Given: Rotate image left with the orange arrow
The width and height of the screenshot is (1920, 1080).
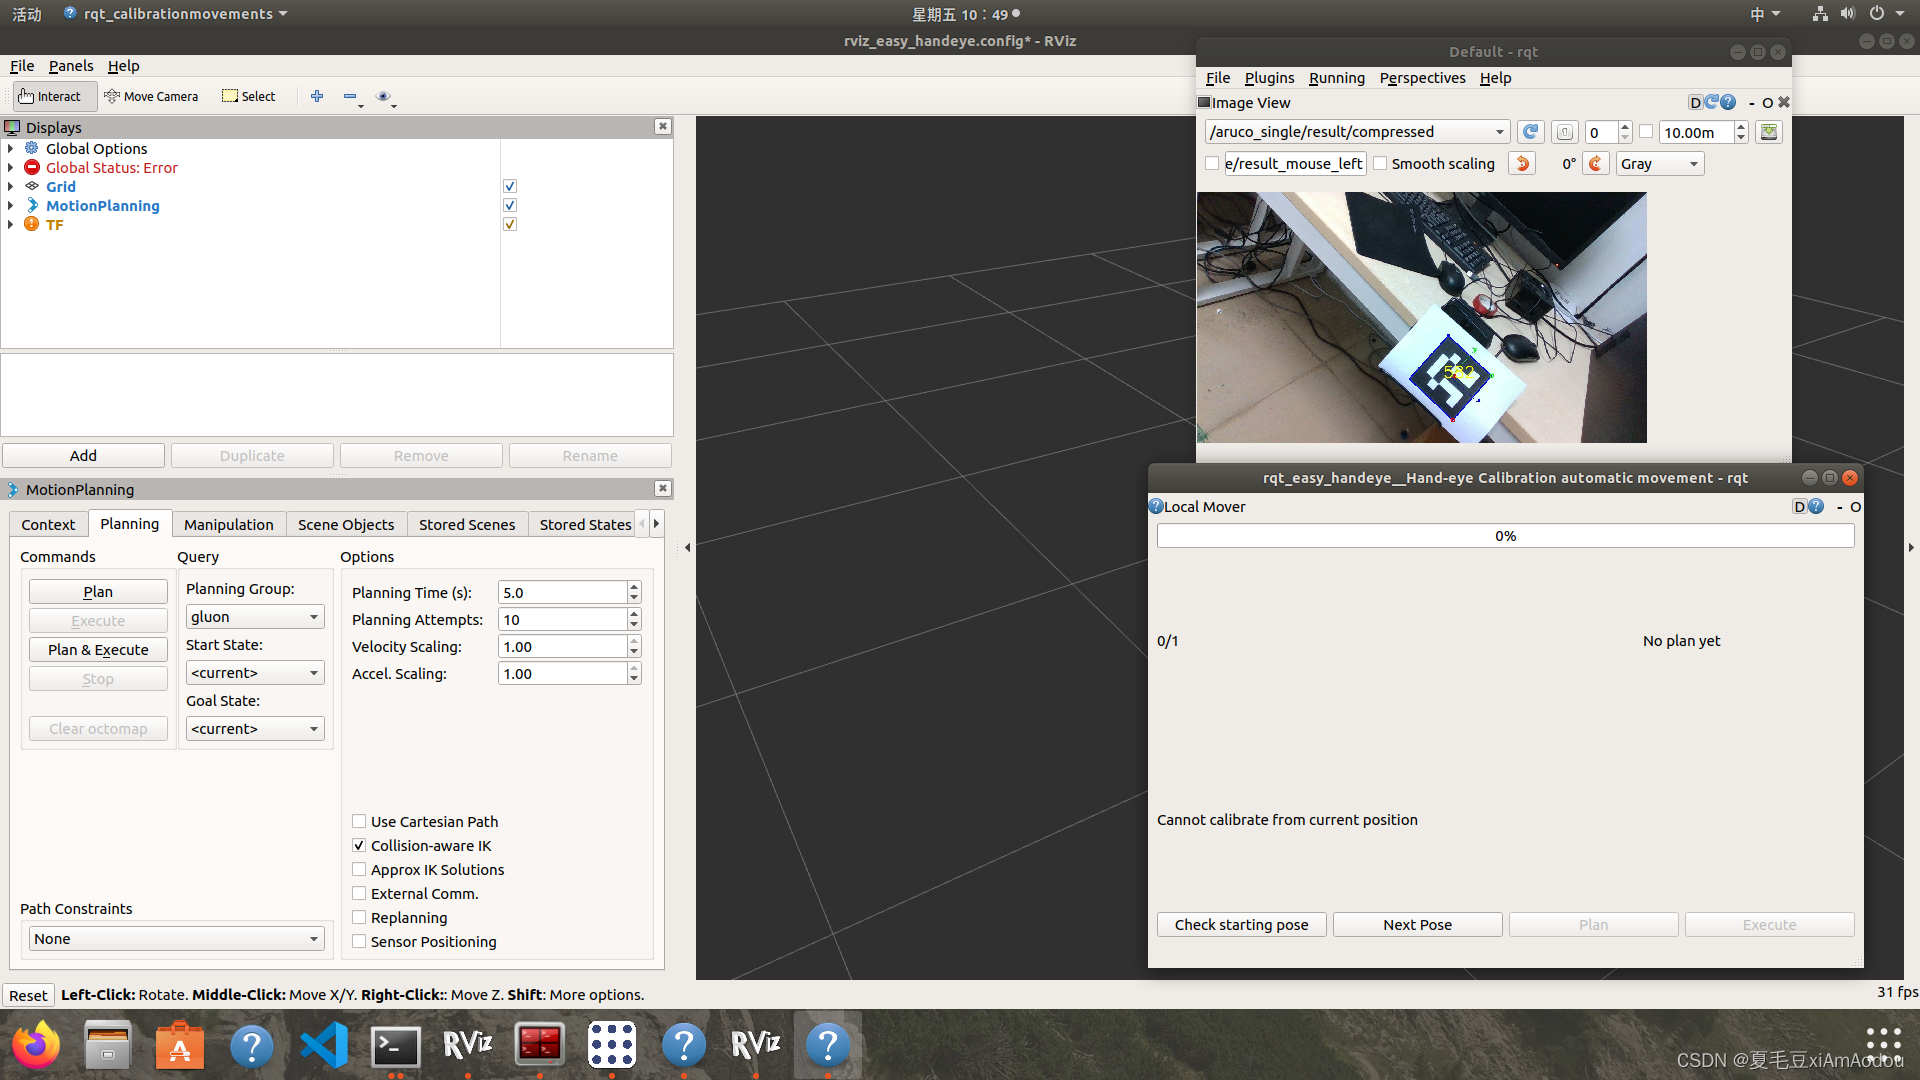Looking at the screenshot, I should tap(1522, 164).
